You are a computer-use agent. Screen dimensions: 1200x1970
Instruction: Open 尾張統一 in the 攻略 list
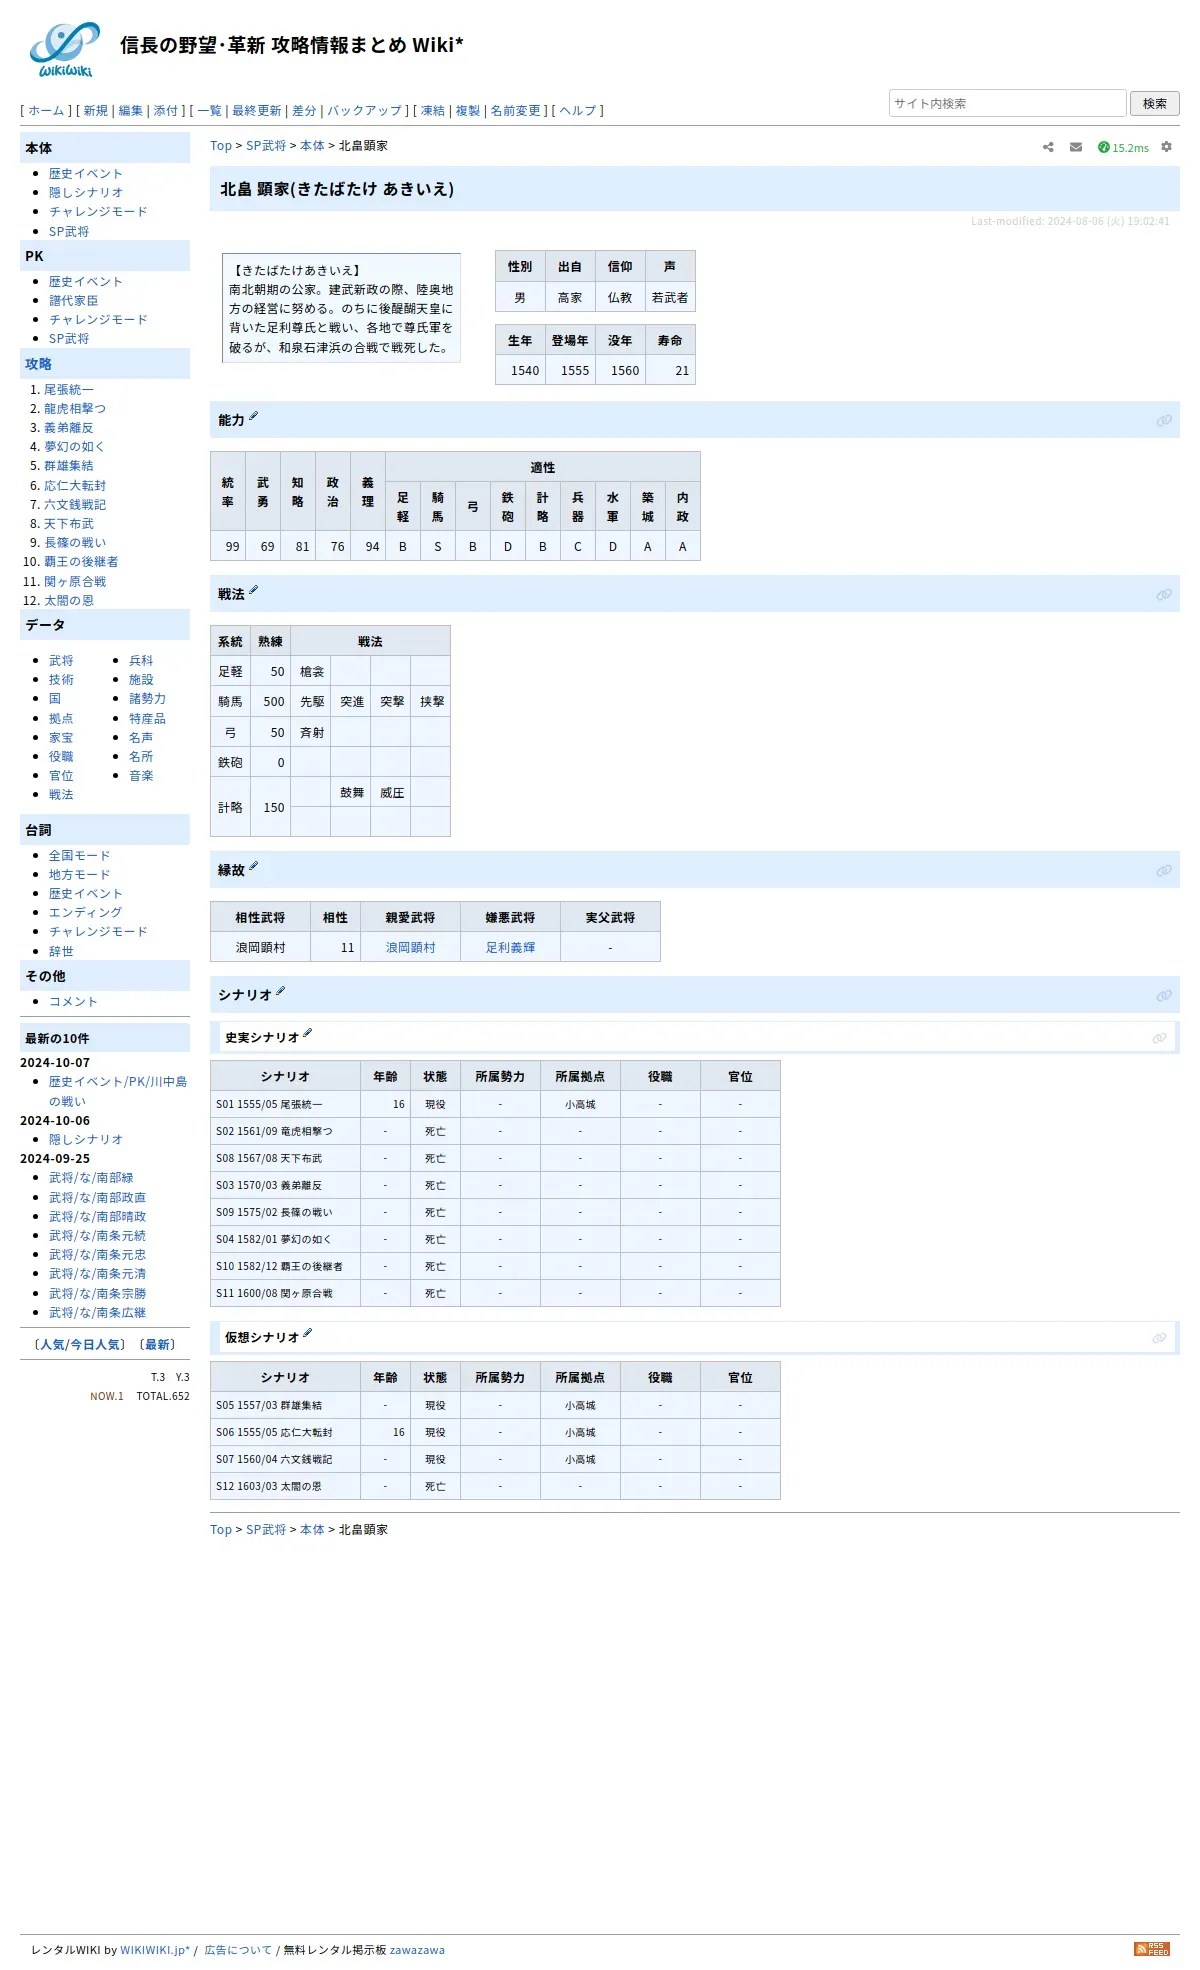69,390
